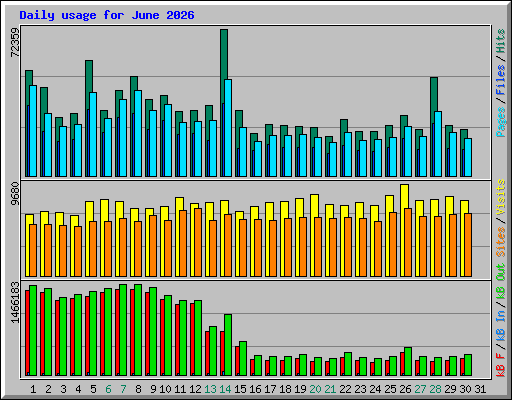Click the 72359 hits axis value
The height and width of the screenshot is (400, 512).
point(15,42)
